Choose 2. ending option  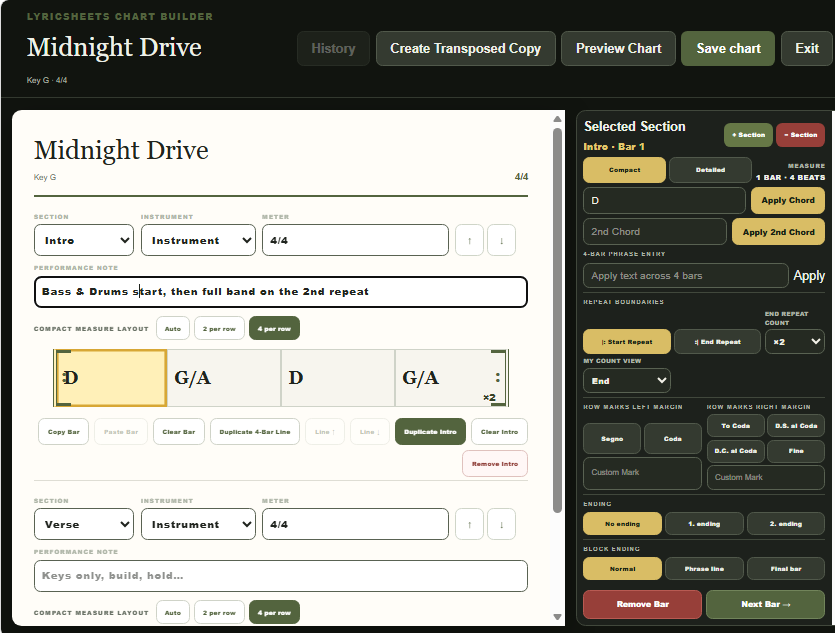pos(785,524)
